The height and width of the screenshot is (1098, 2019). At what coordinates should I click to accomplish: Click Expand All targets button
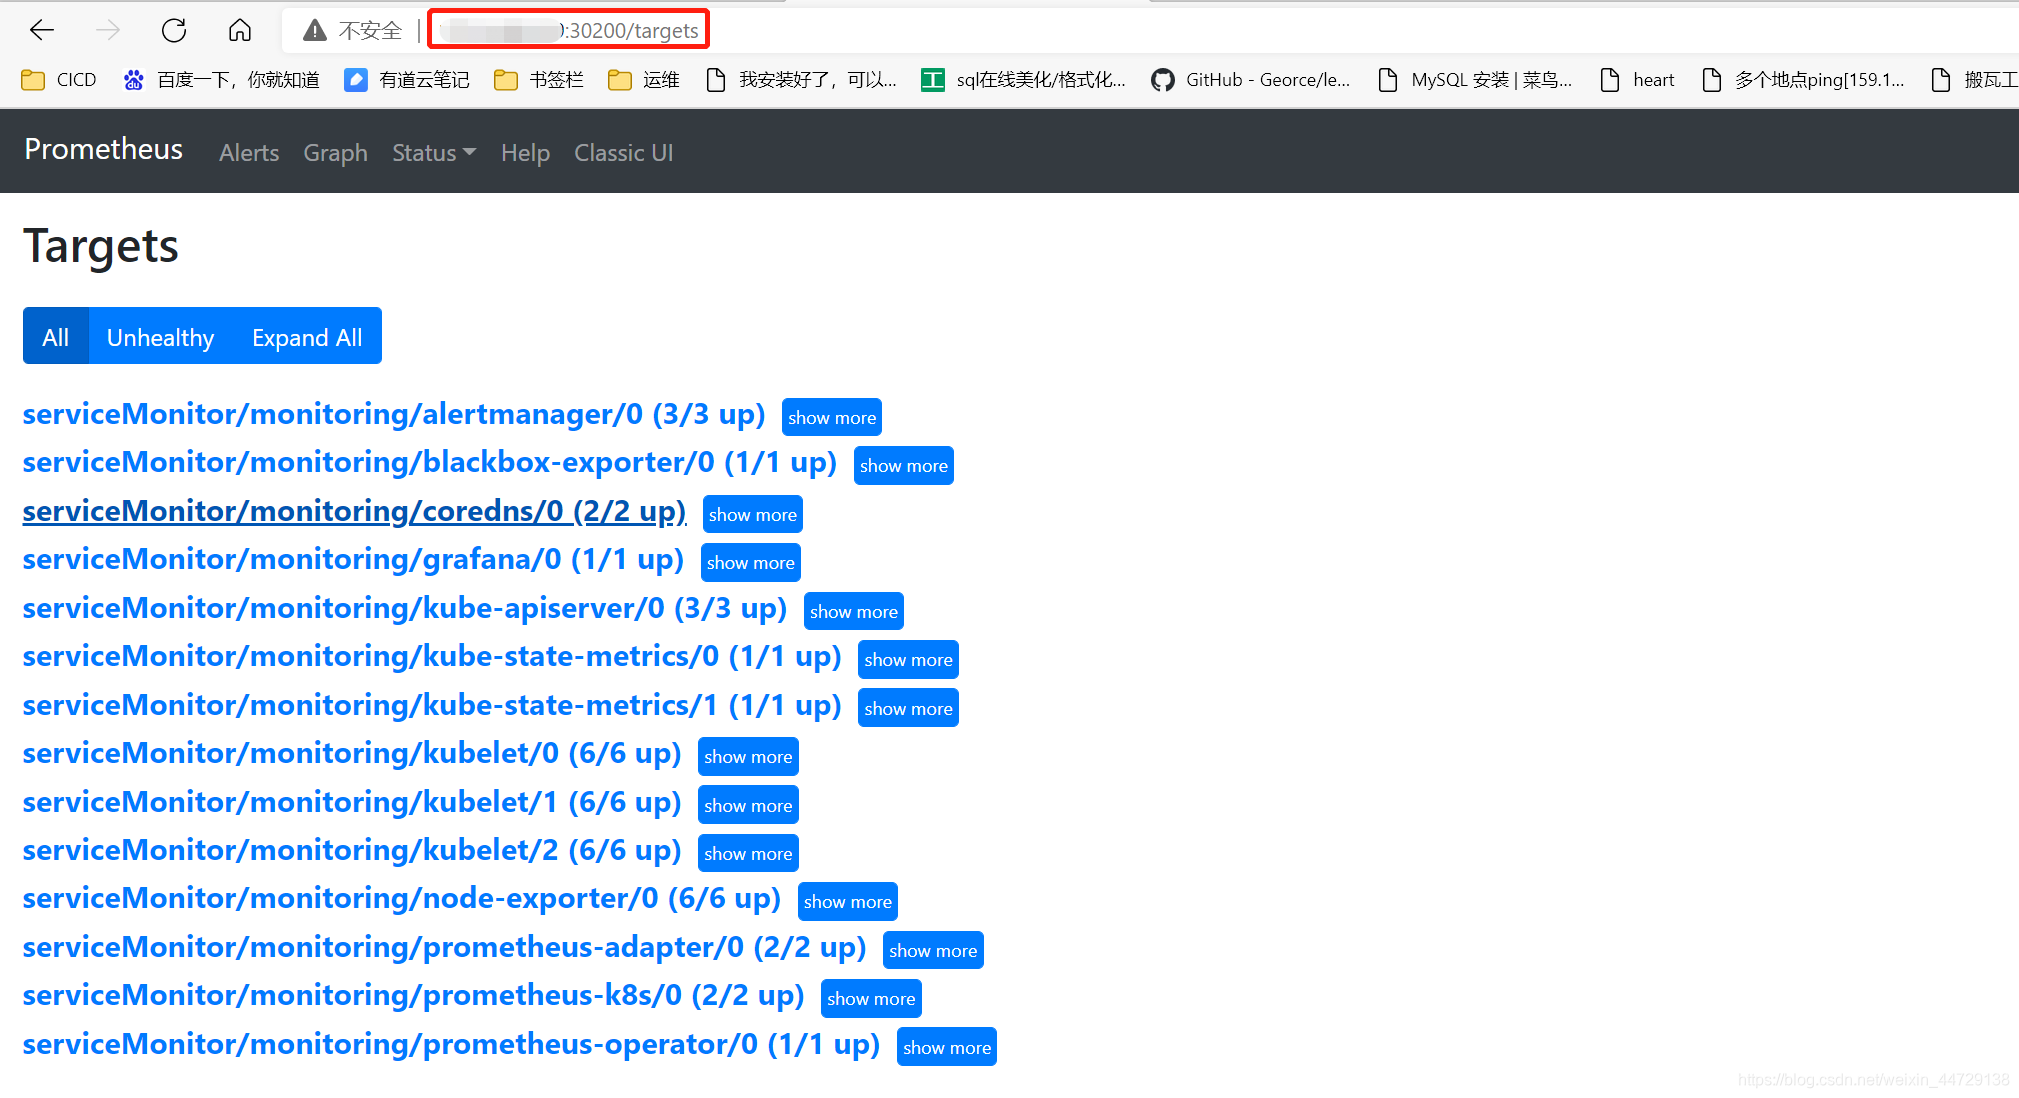coord(307,336)
